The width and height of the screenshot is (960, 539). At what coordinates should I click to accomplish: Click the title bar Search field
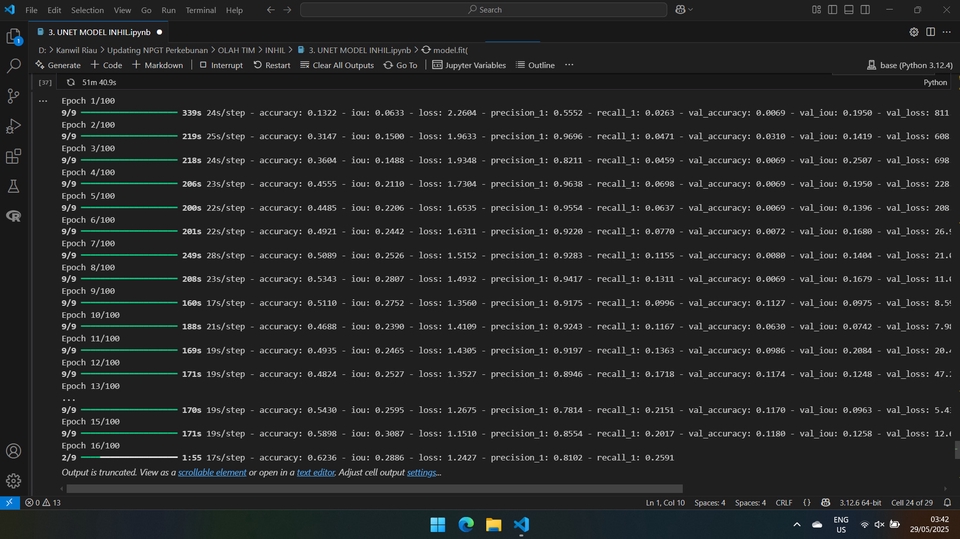coord(484,10)
